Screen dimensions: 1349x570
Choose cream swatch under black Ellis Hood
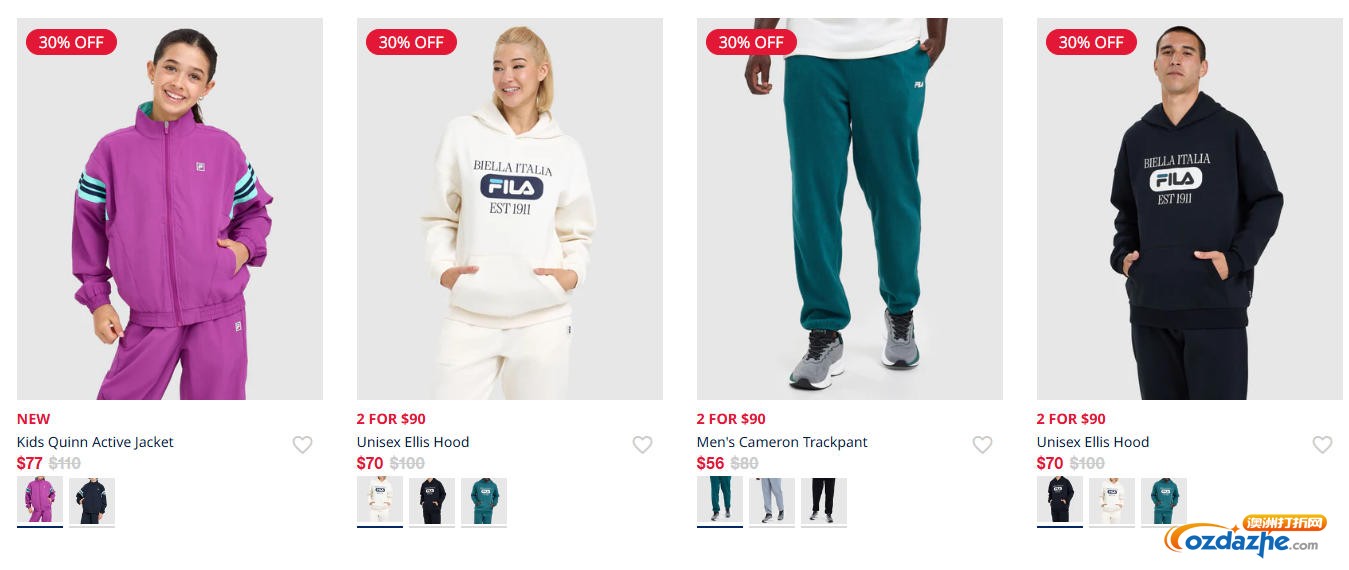tap(1112, 500)
